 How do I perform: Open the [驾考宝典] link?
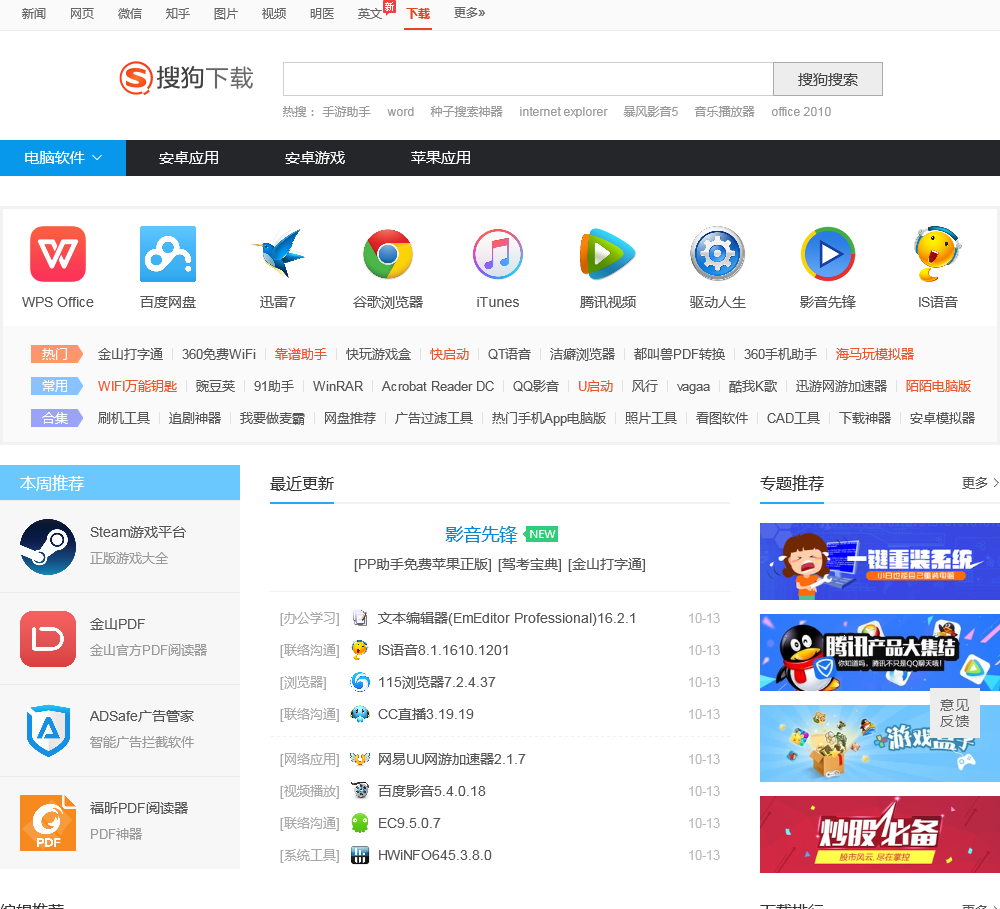pyautogui.click(x=529, y=565)
